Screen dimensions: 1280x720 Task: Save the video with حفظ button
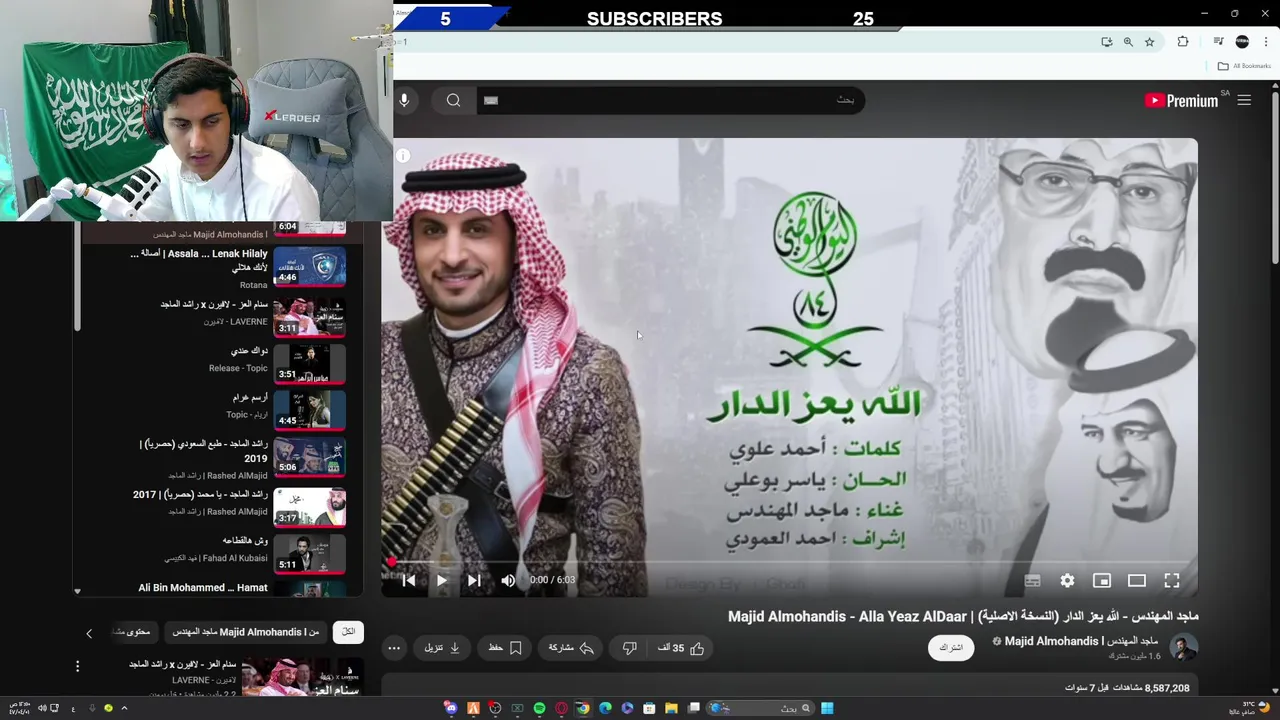coord(505,648)
